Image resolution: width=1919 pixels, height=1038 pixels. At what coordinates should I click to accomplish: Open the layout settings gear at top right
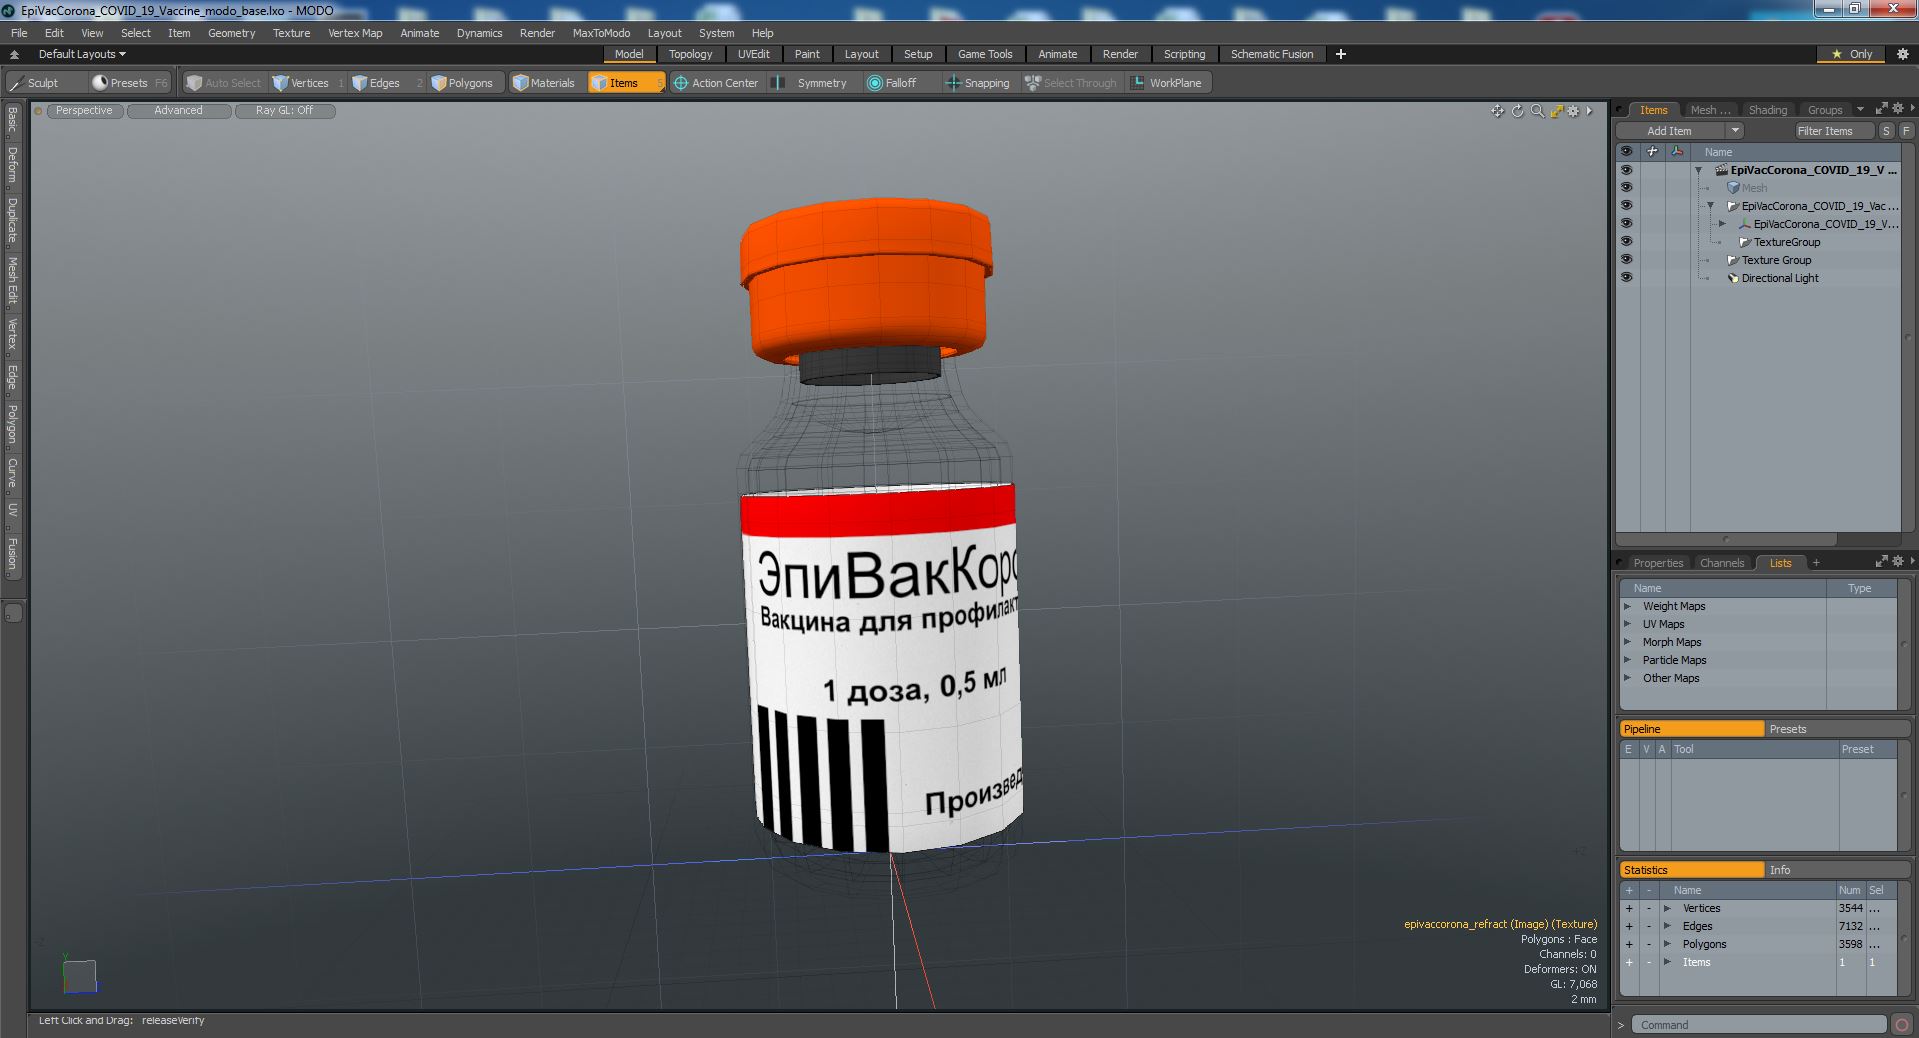click(x=1902, y=54)
